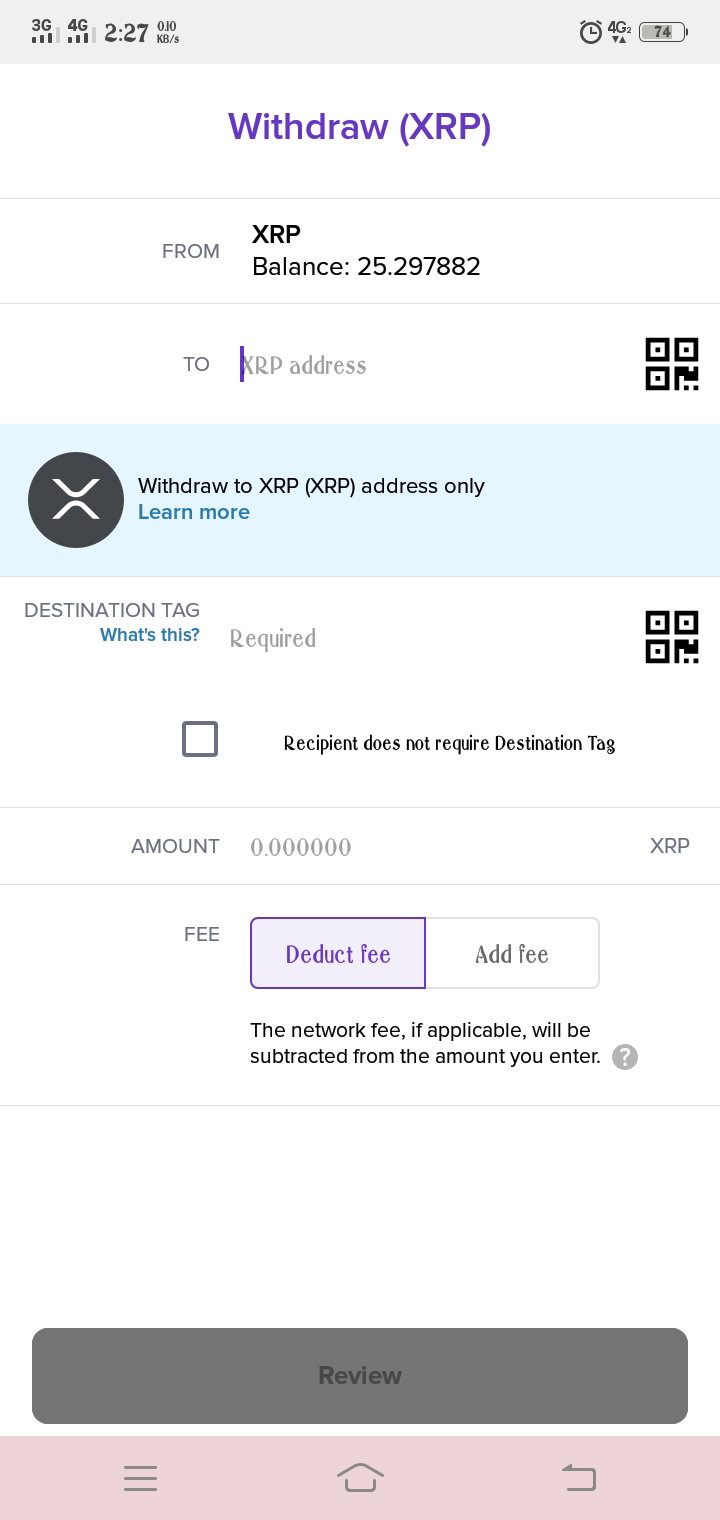
Task: Open fee help question mark icon
Action: [x=625, y=1057]
